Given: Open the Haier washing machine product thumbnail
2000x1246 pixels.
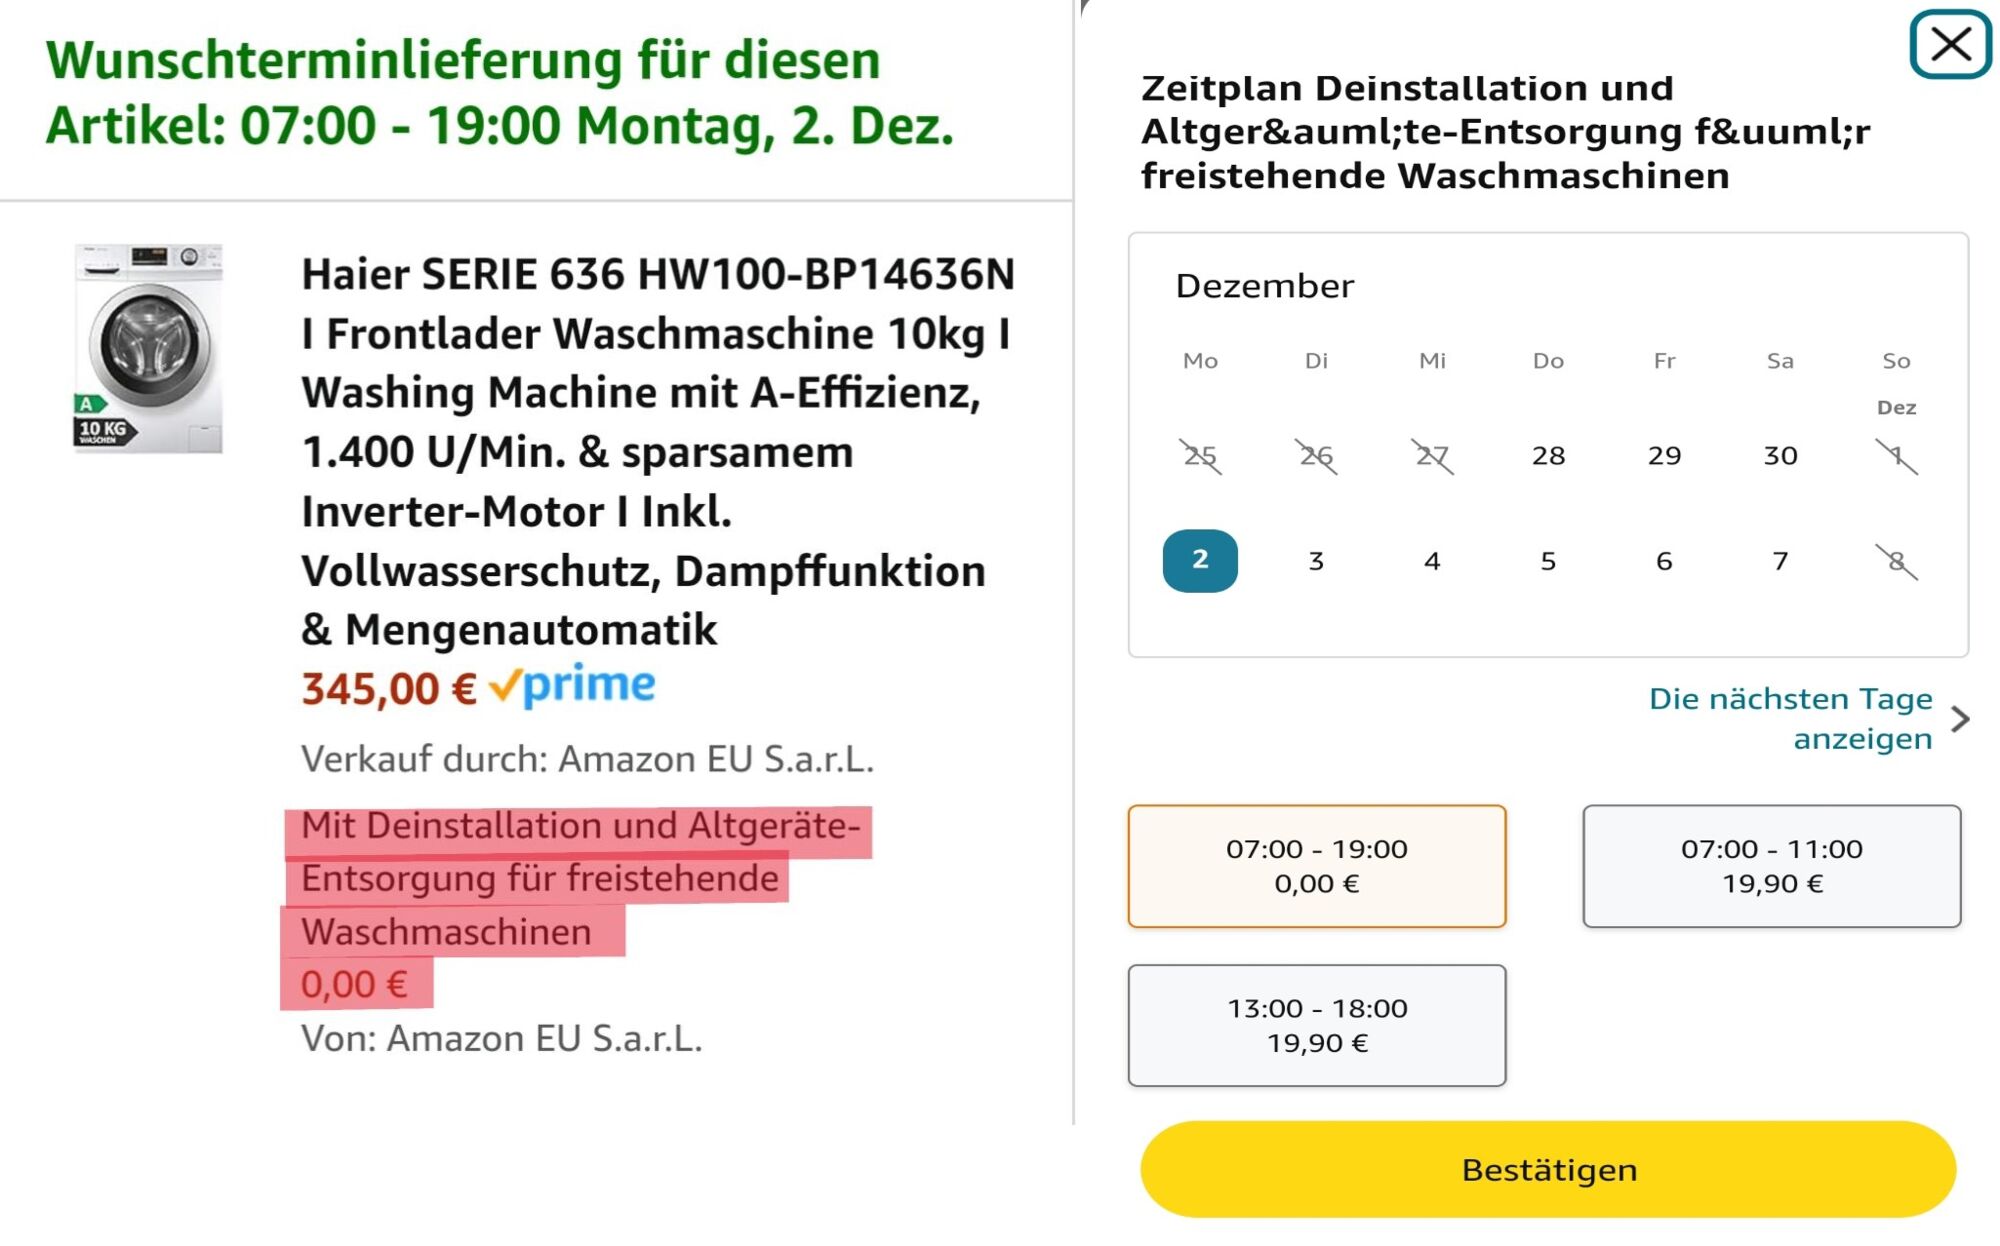Looking at the screenshot, I should (149, 348).
